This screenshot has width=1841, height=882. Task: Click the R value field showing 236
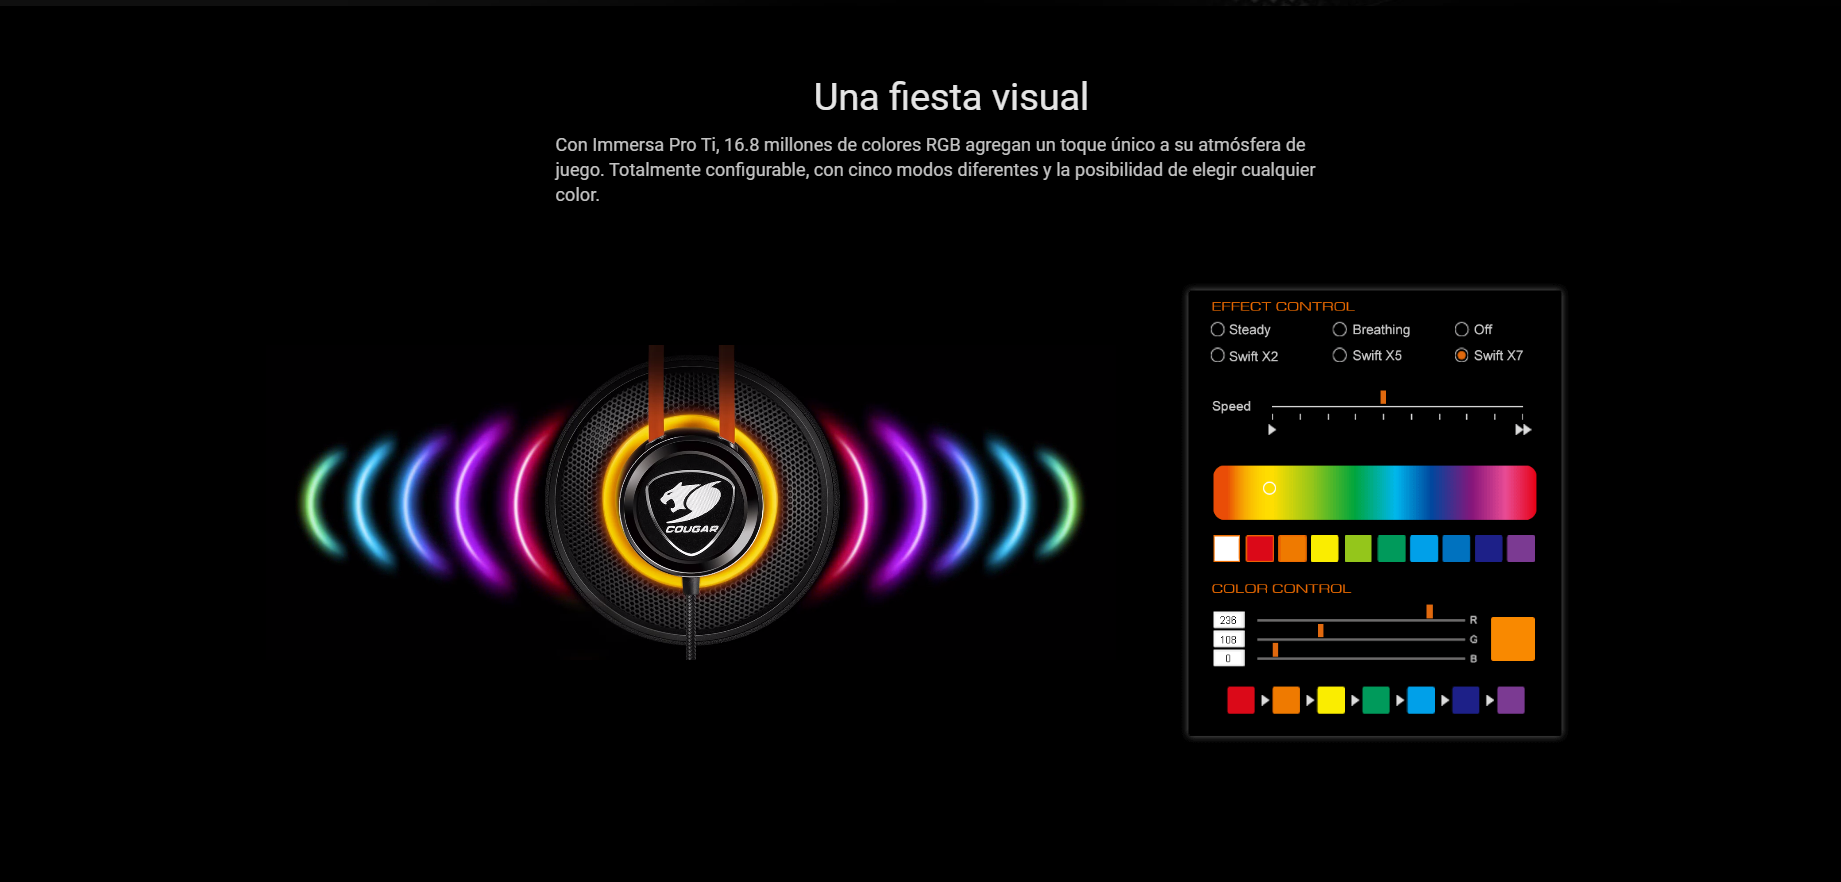tap(1229, 620)
